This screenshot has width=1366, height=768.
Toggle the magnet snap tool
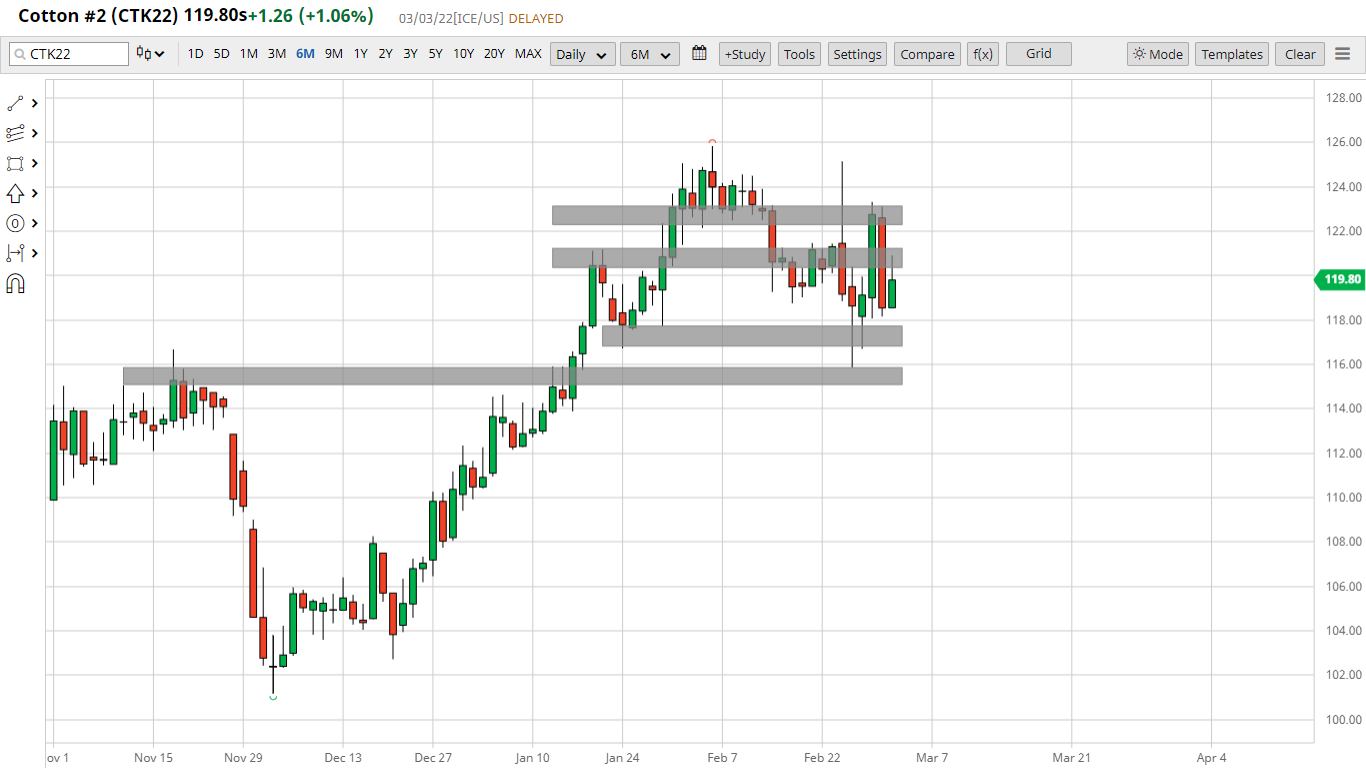pyautogui.click(x=15, y=284)
